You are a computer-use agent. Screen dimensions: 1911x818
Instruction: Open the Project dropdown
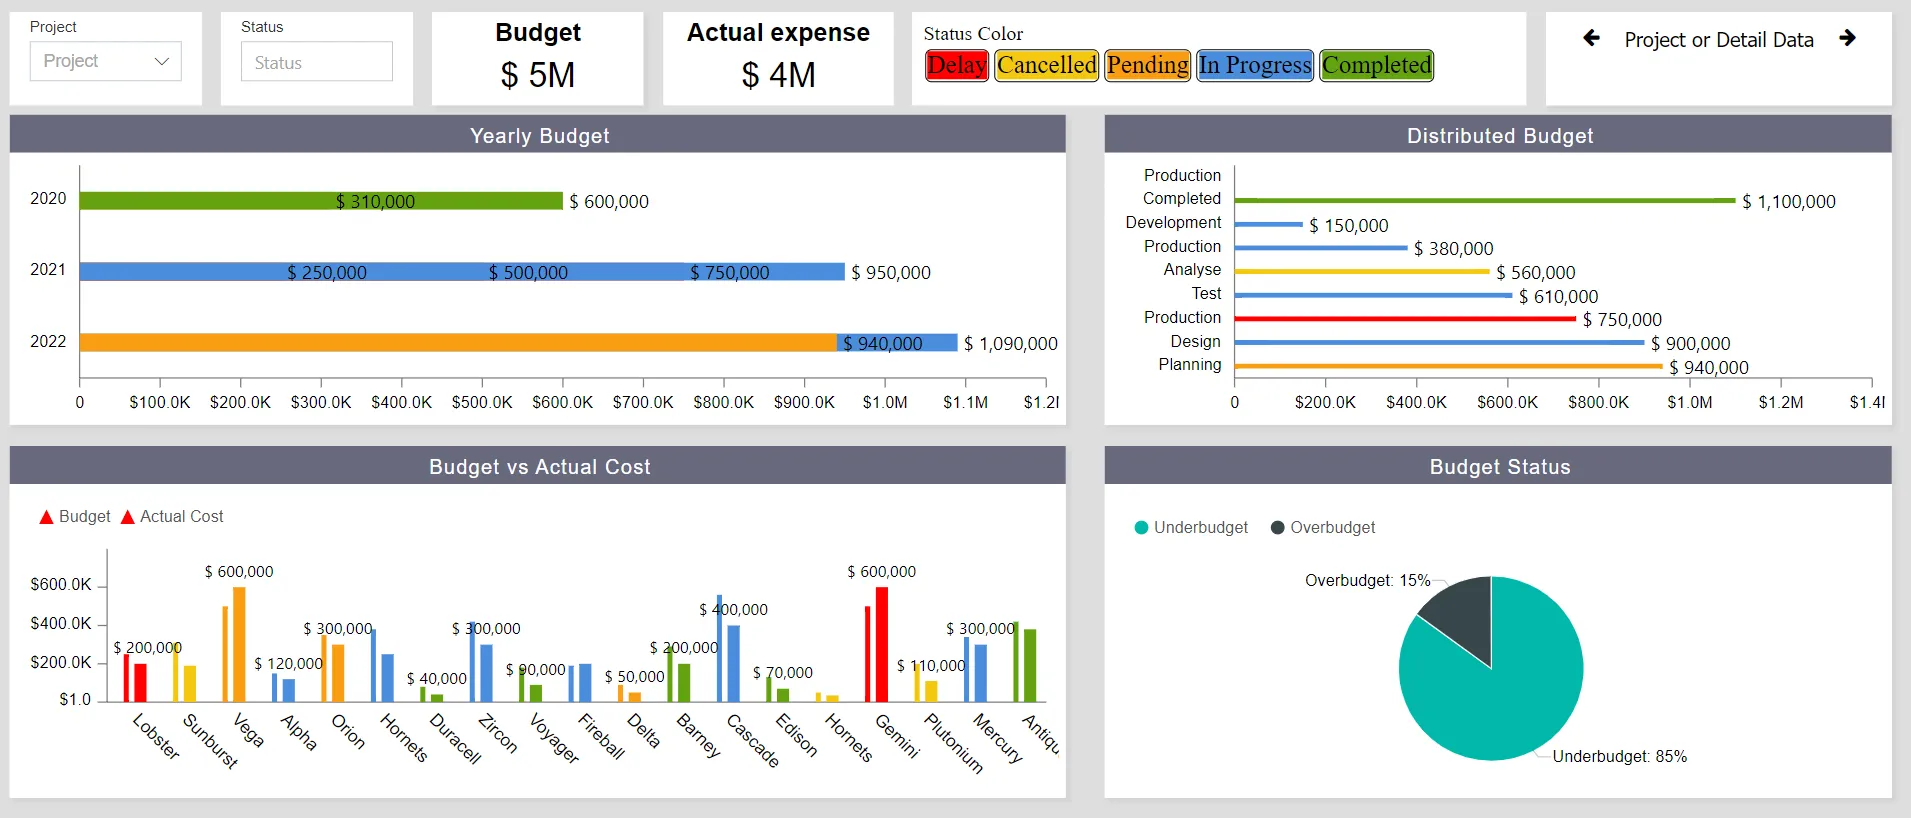(106, 61)
